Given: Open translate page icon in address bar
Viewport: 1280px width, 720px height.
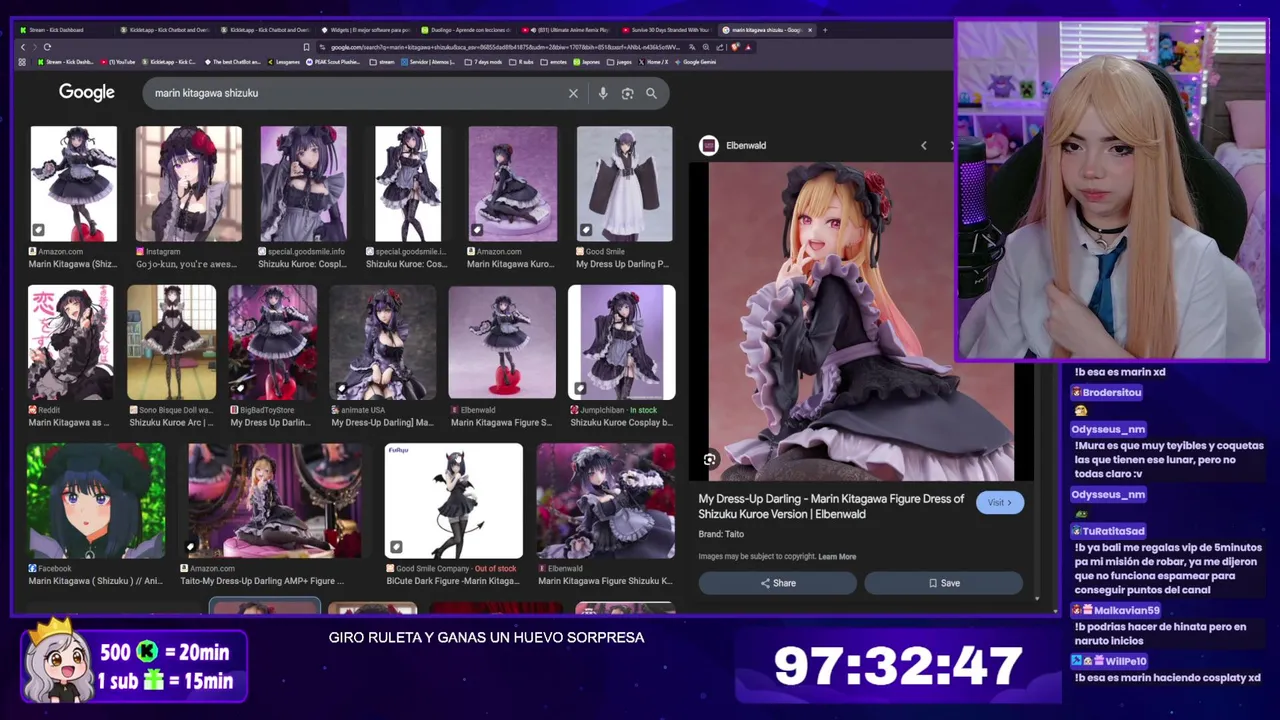Looking at the screenshot, I should 692,47.
